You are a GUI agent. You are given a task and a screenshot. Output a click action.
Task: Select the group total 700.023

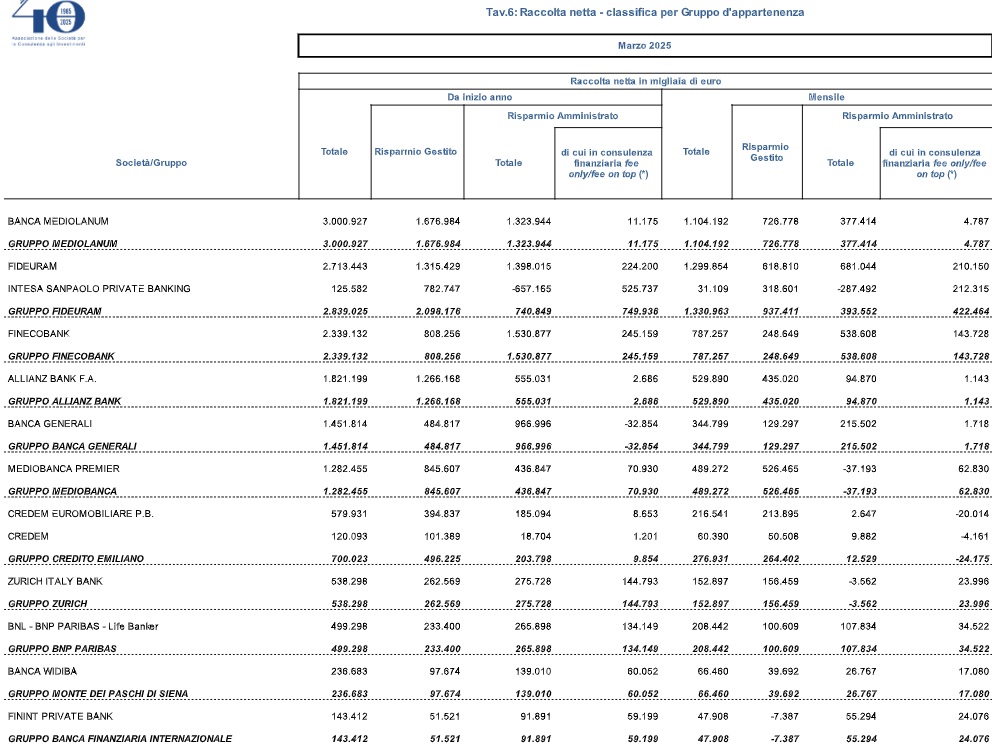point(349,559)
